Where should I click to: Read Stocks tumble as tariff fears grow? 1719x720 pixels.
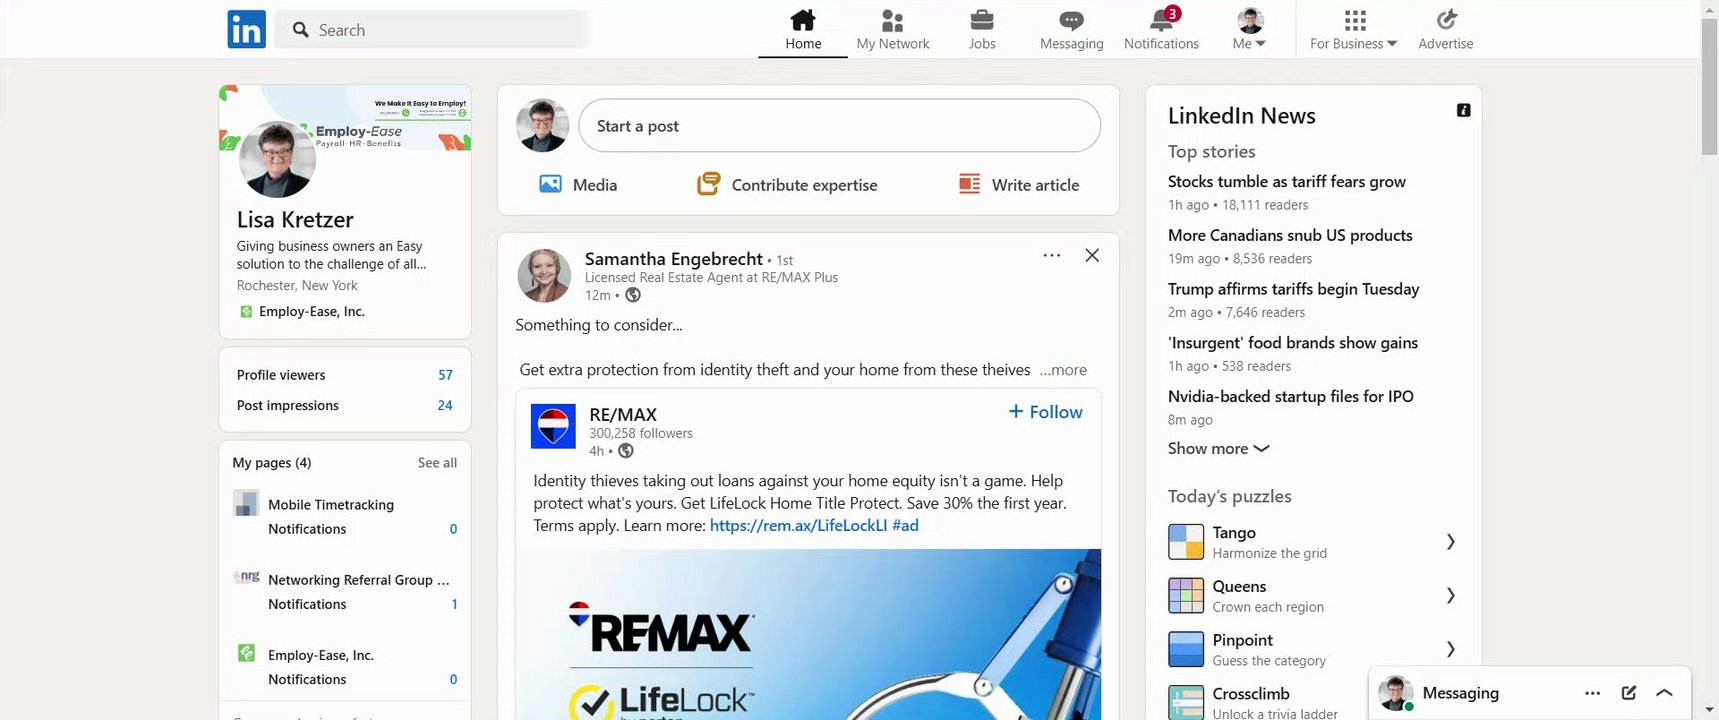click(x=1286, y=182)
